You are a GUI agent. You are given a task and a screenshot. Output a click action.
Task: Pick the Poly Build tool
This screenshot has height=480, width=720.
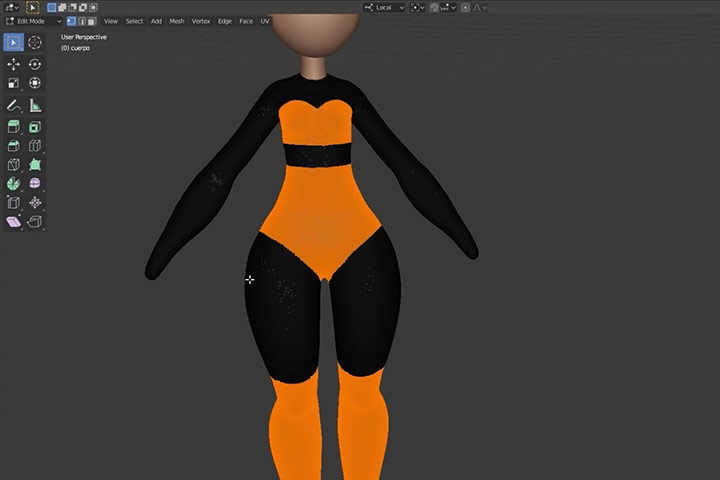point(35,165)
